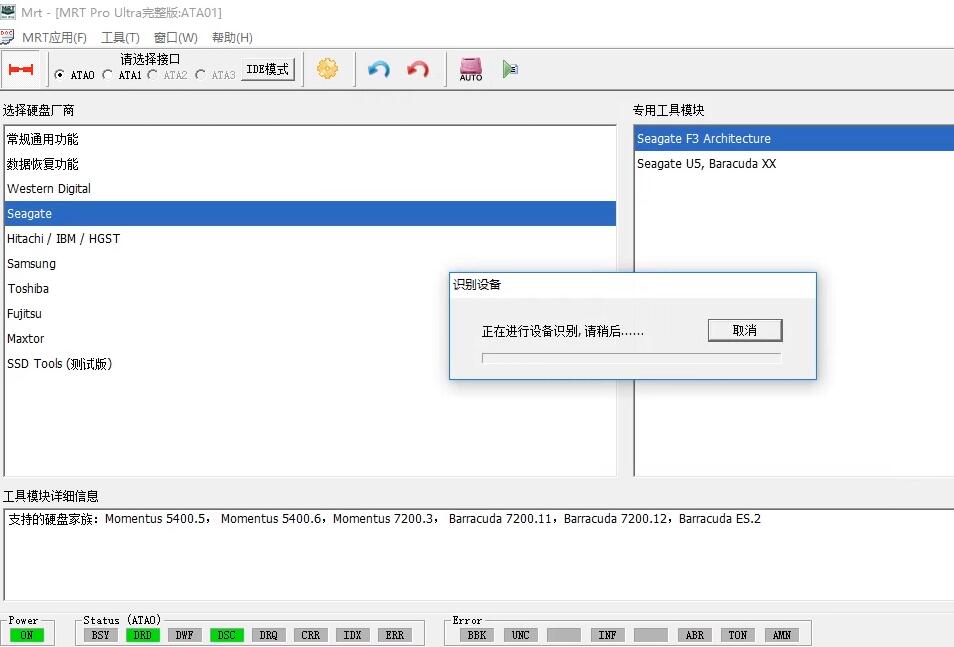Open the 工具(T) menu
The height and width of the screenshot is (647, 954).
tap(120, 38)
